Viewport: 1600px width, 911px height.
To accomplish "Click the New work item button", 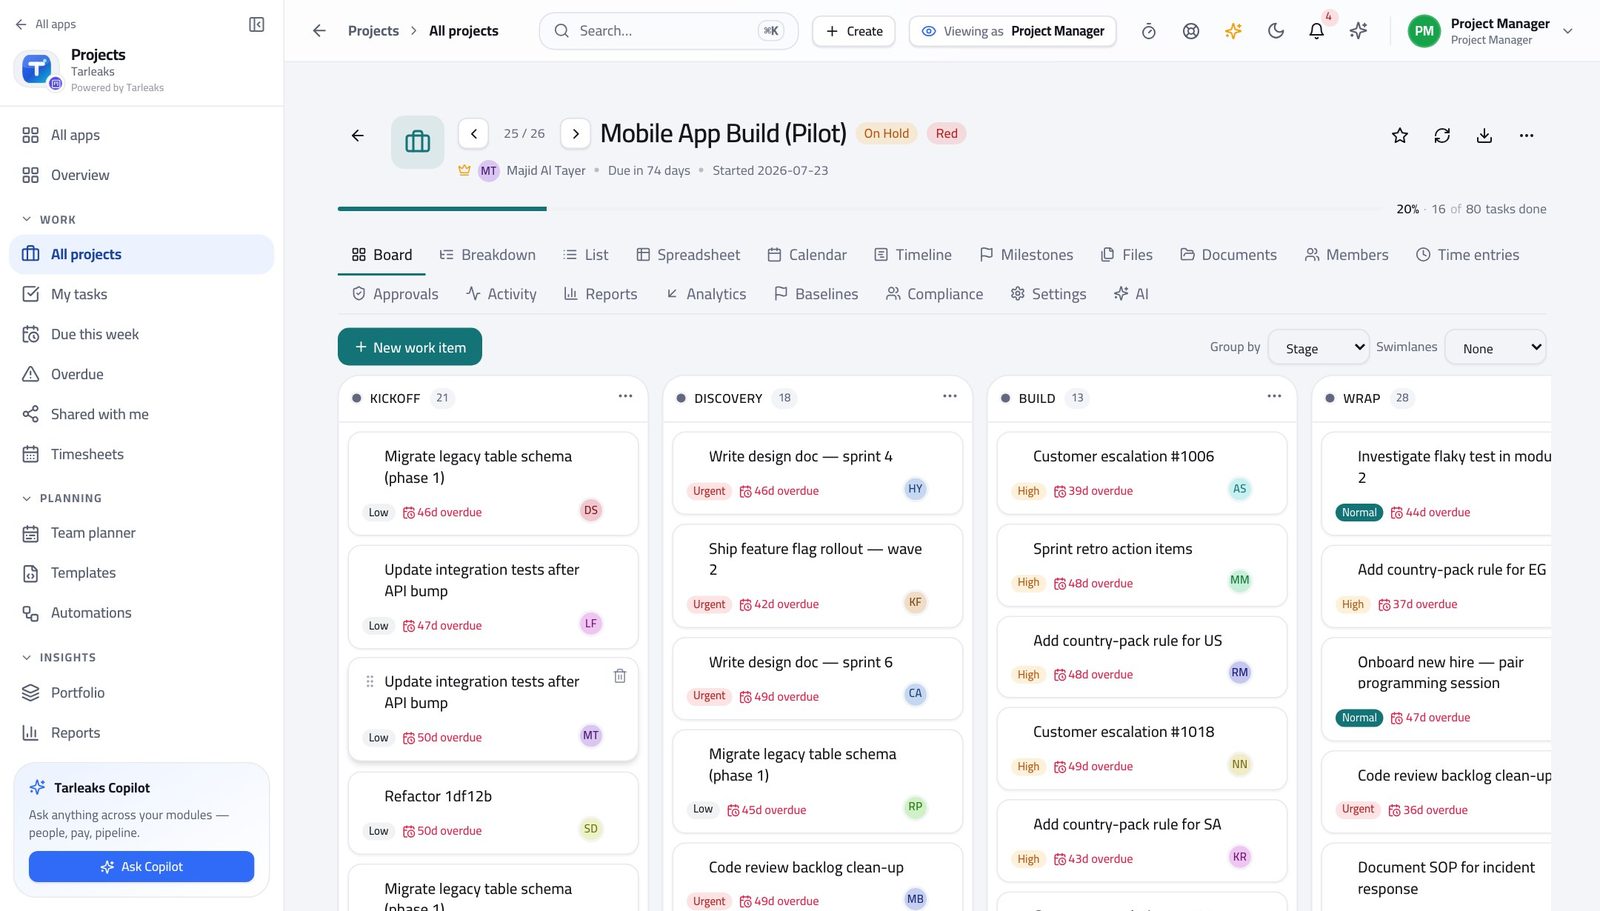I will [410, 347].
